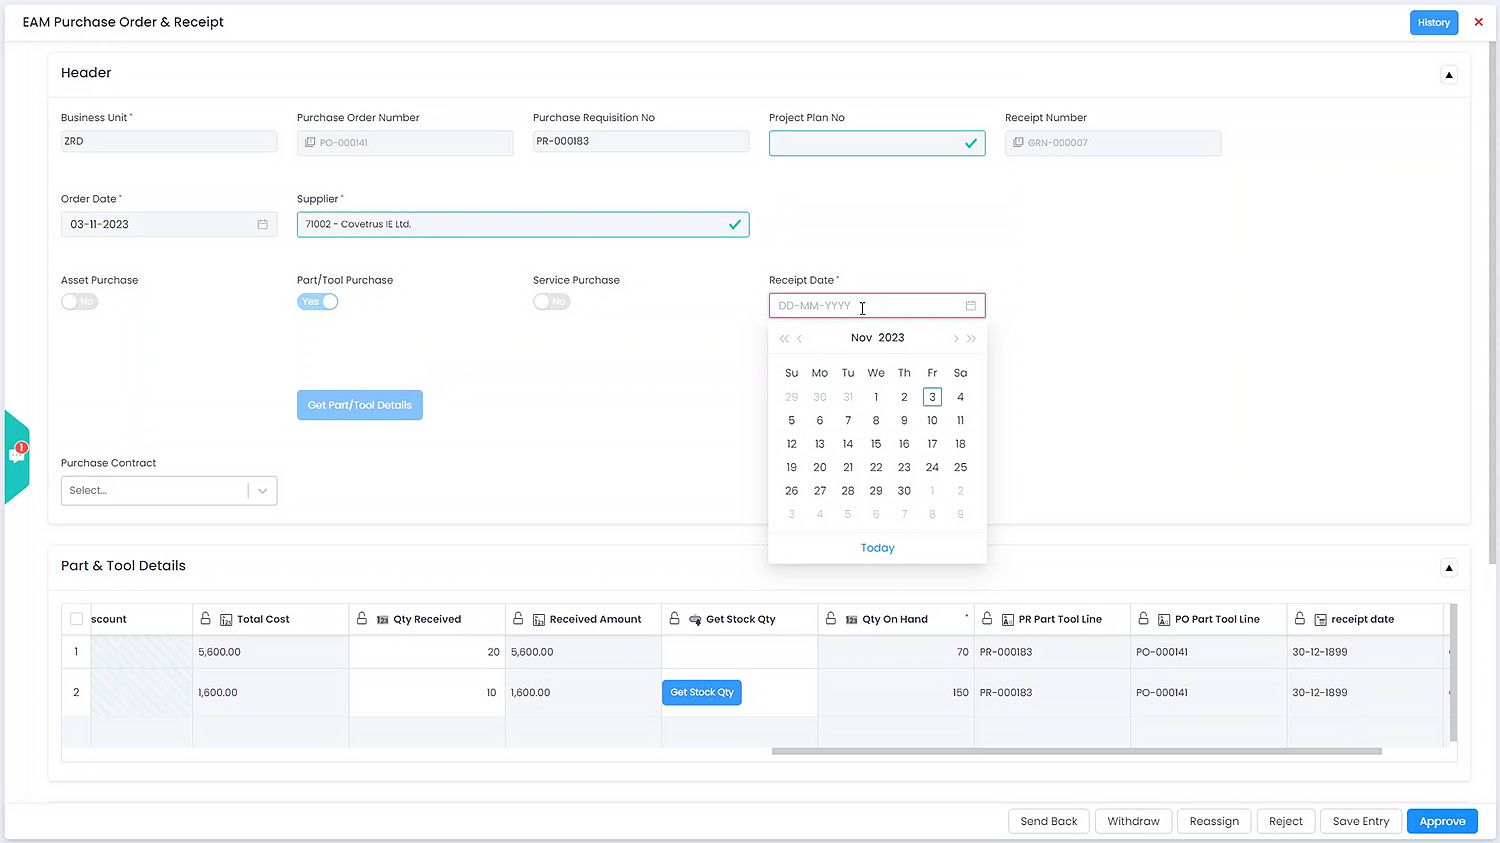Jump to next year in calendar

click(971, 339)
